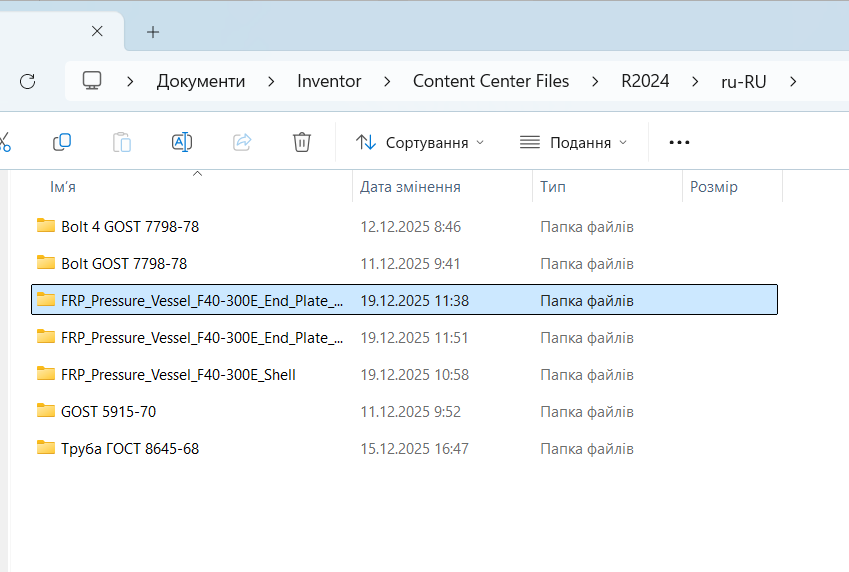849x572 pixels.
Task: Click the Share icon in toolbar
Action: tap(242, 142)
